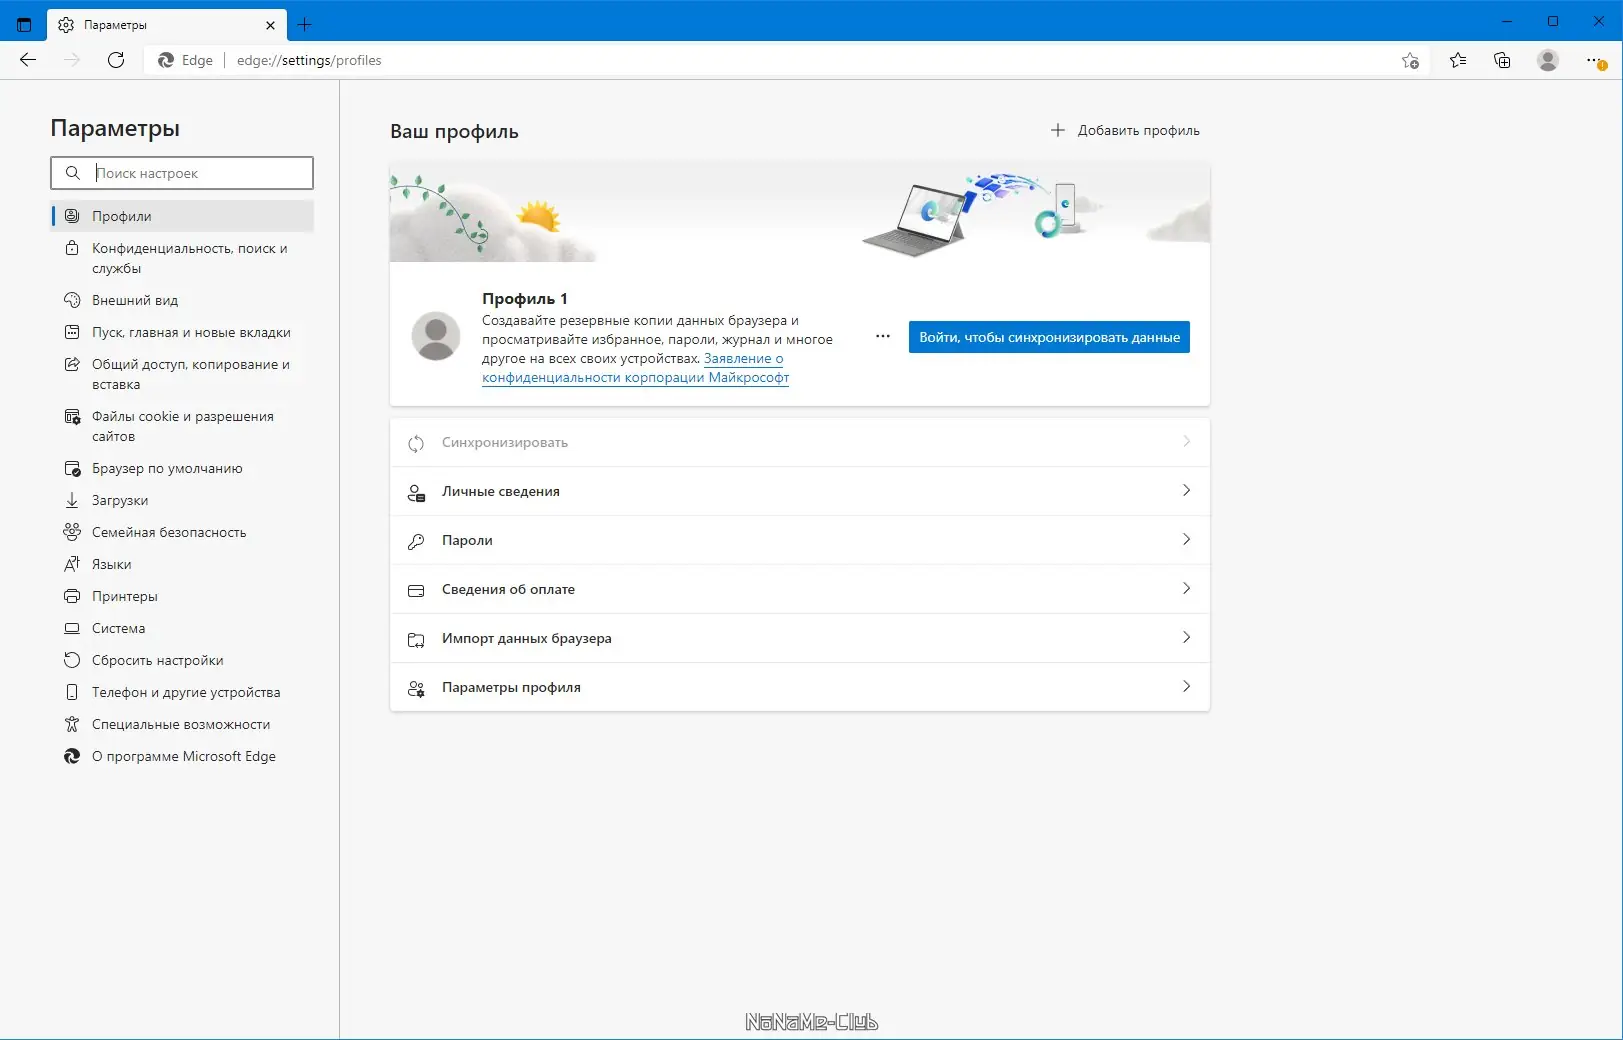1623x1040 pixels.
Task: Expand the Пароли row chevron
Action: (1186, 540)
